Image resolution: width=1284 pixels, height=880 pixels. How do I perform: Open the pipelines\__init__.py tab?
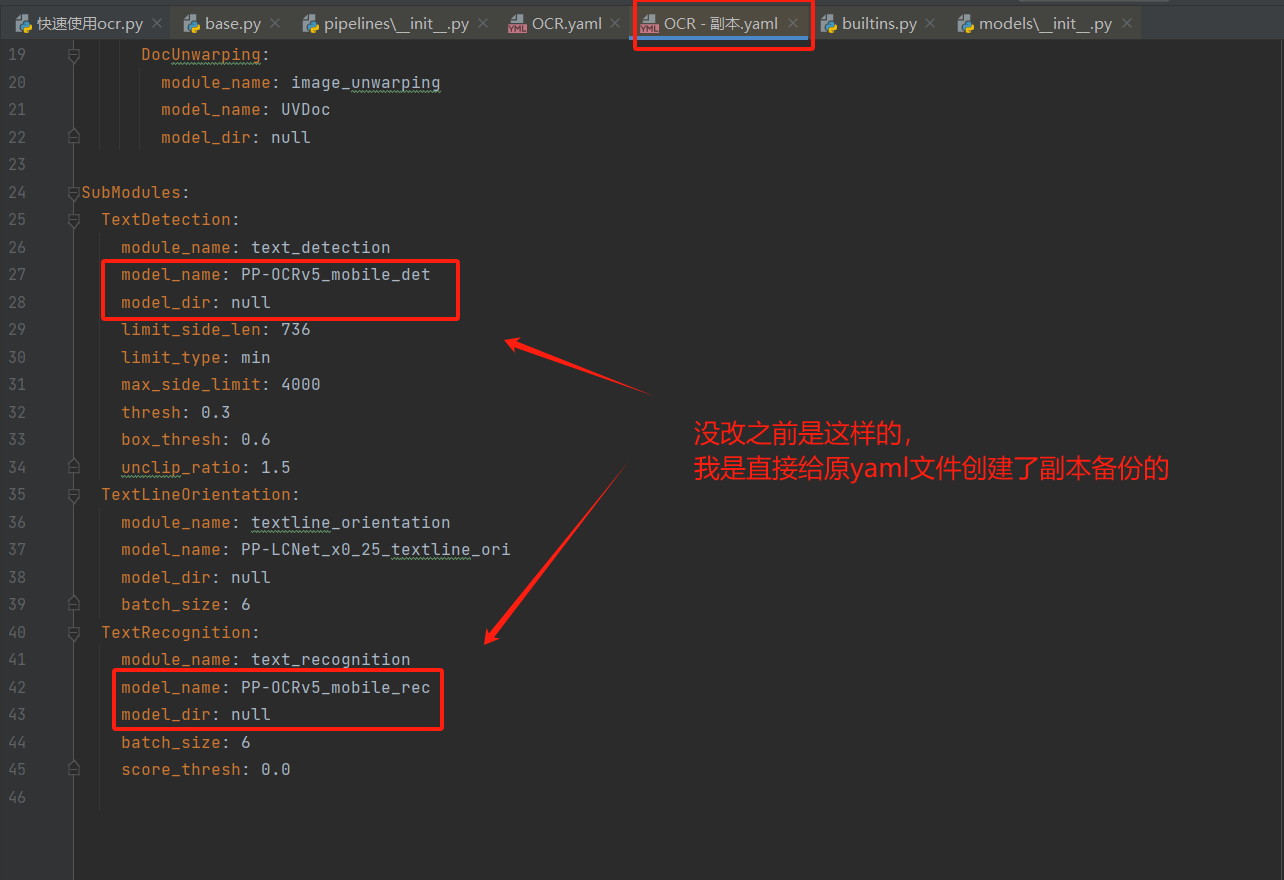pyautogui.click(x=396, y=23)
